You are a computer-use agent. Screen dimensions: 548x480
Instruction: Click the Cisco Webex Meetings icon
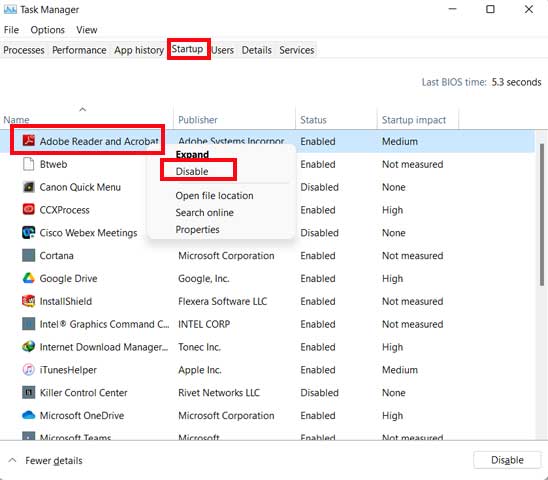[29, 232]
